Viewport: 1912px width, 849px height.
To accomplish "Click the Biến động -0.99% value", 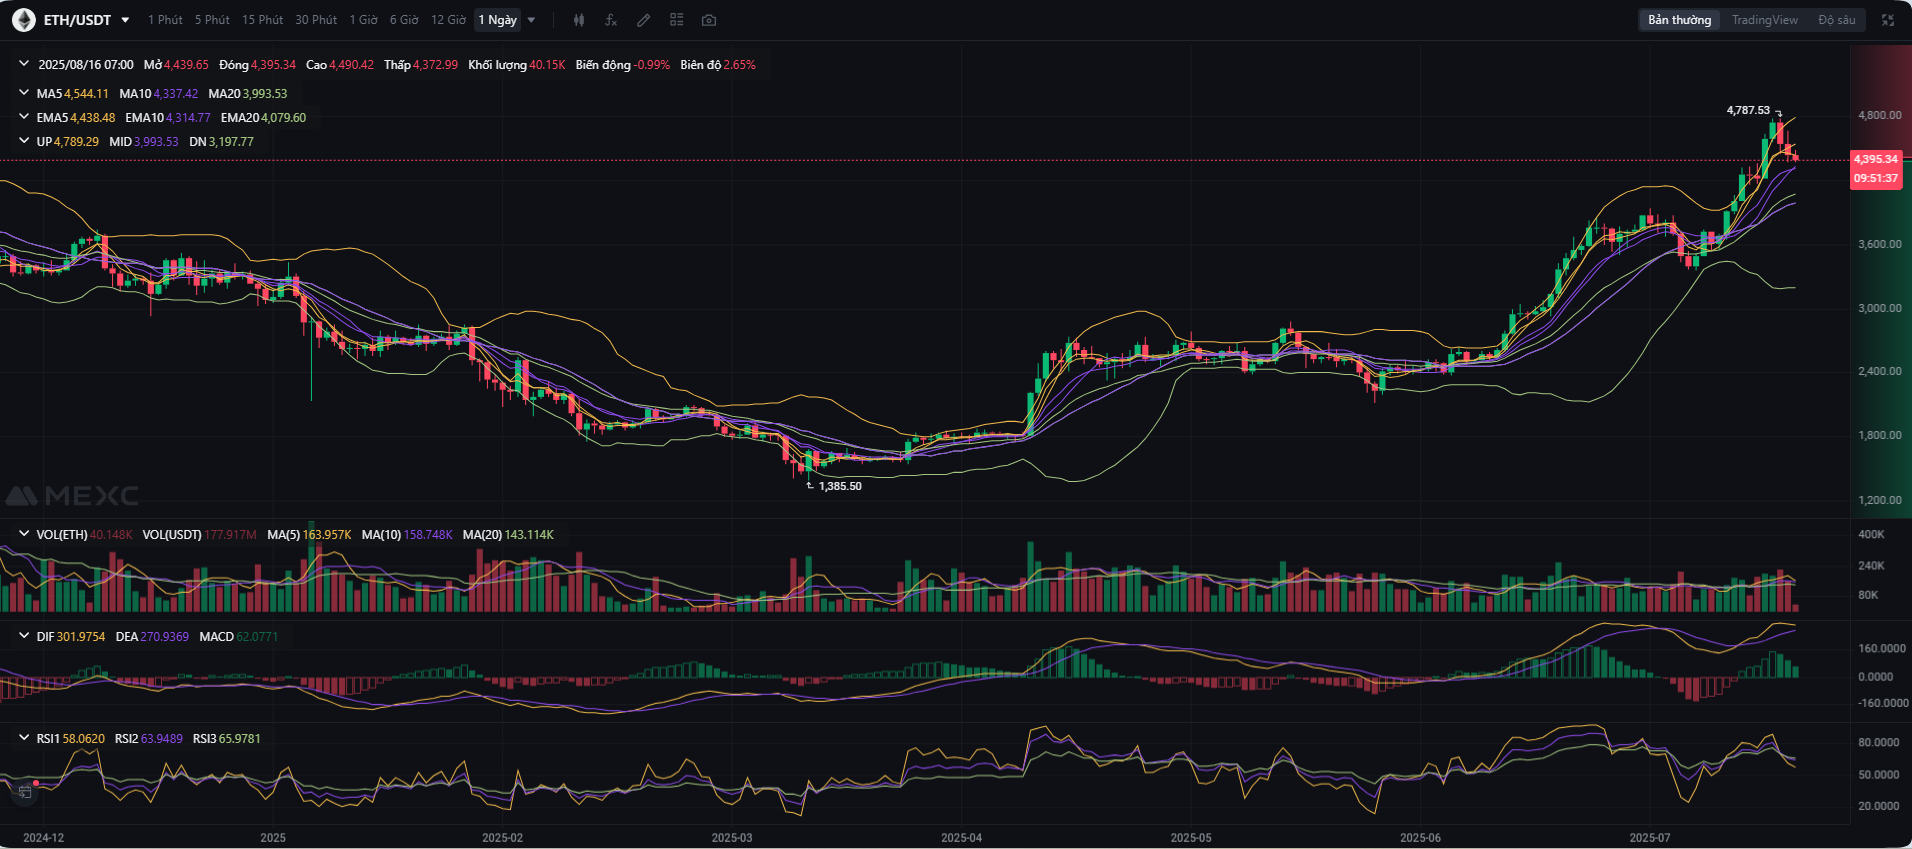I will 652,65.
